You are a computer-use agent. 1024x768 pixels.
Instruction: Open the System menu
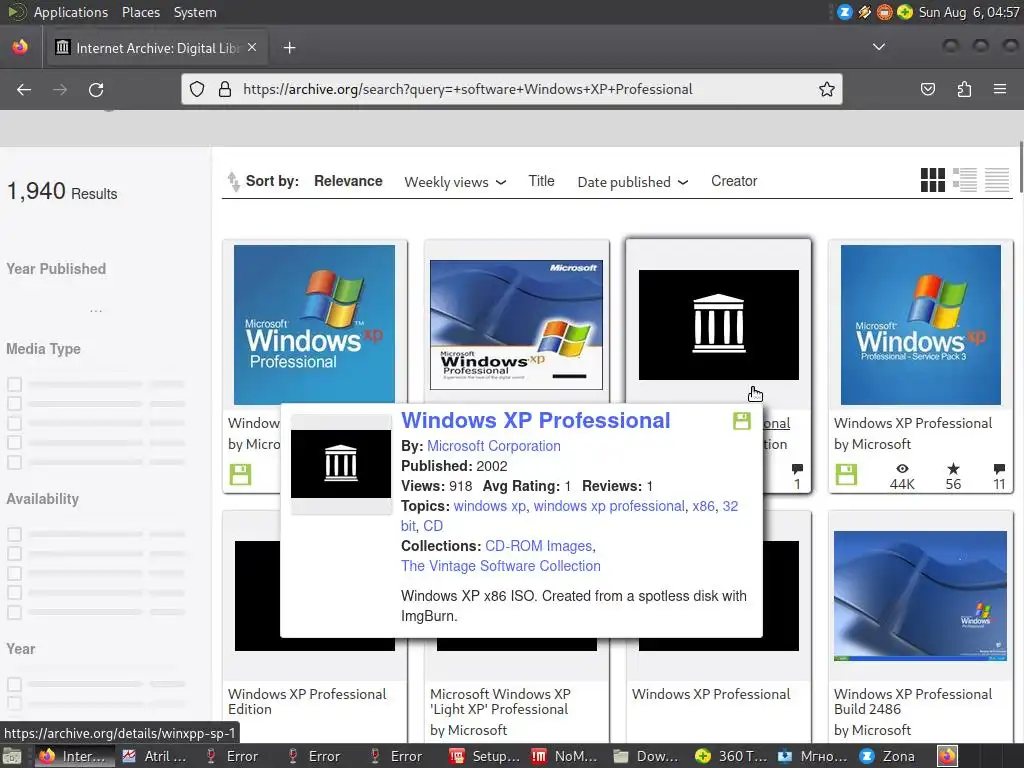[195, 12]
